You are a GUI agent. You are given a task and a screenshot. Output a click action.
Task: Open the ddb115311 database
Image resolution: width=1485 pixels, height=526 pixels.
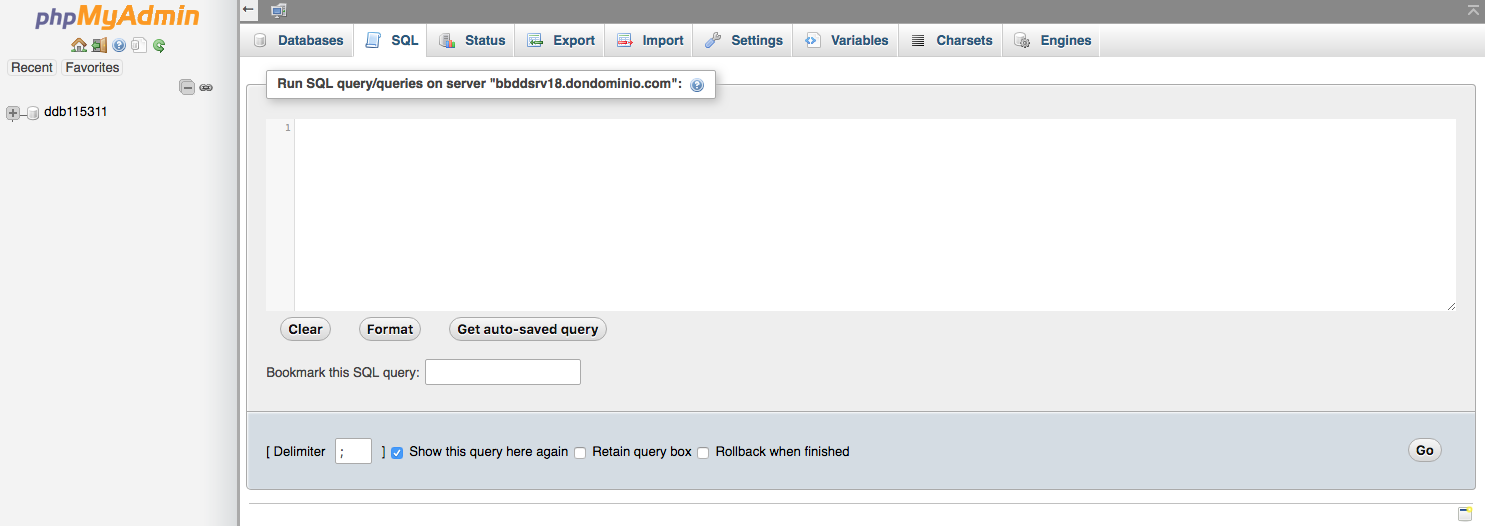(x=76, y=112)
